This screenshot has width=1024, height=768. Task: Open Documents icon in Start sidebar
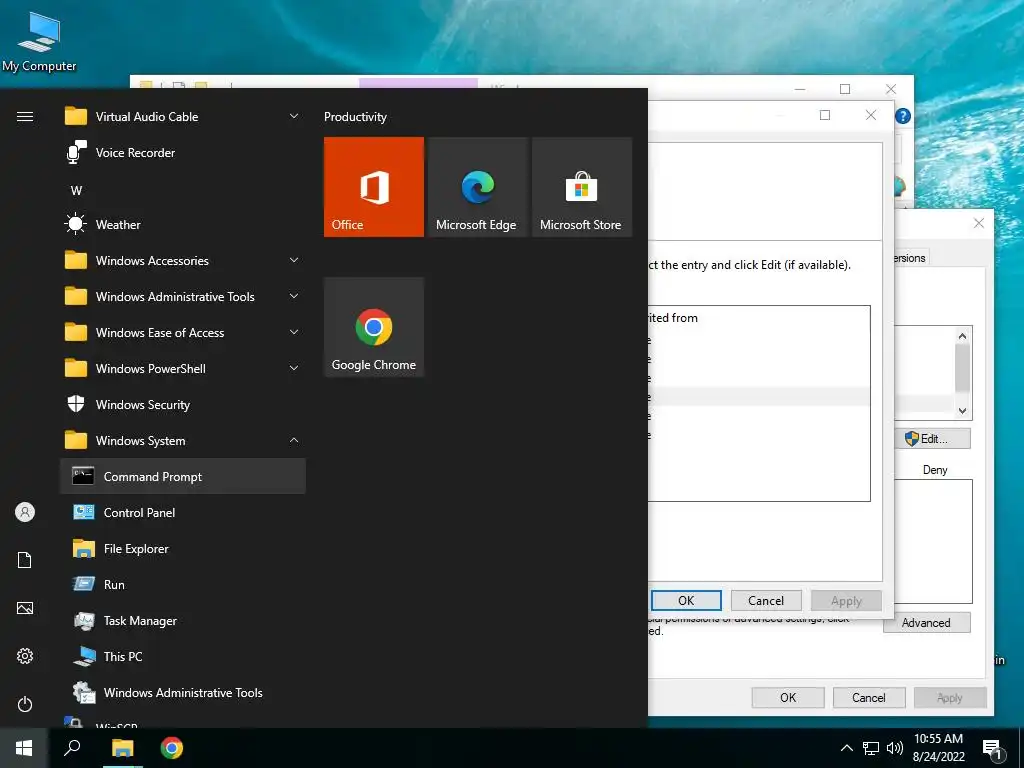coord(25,560)
